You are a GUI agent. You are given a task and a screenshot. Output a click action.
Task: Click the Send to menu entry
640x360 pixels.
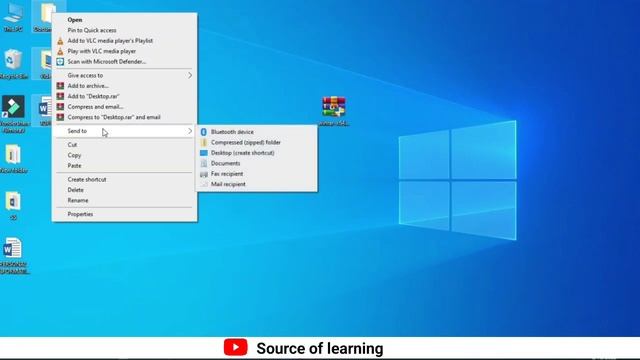tap(124, 131)
